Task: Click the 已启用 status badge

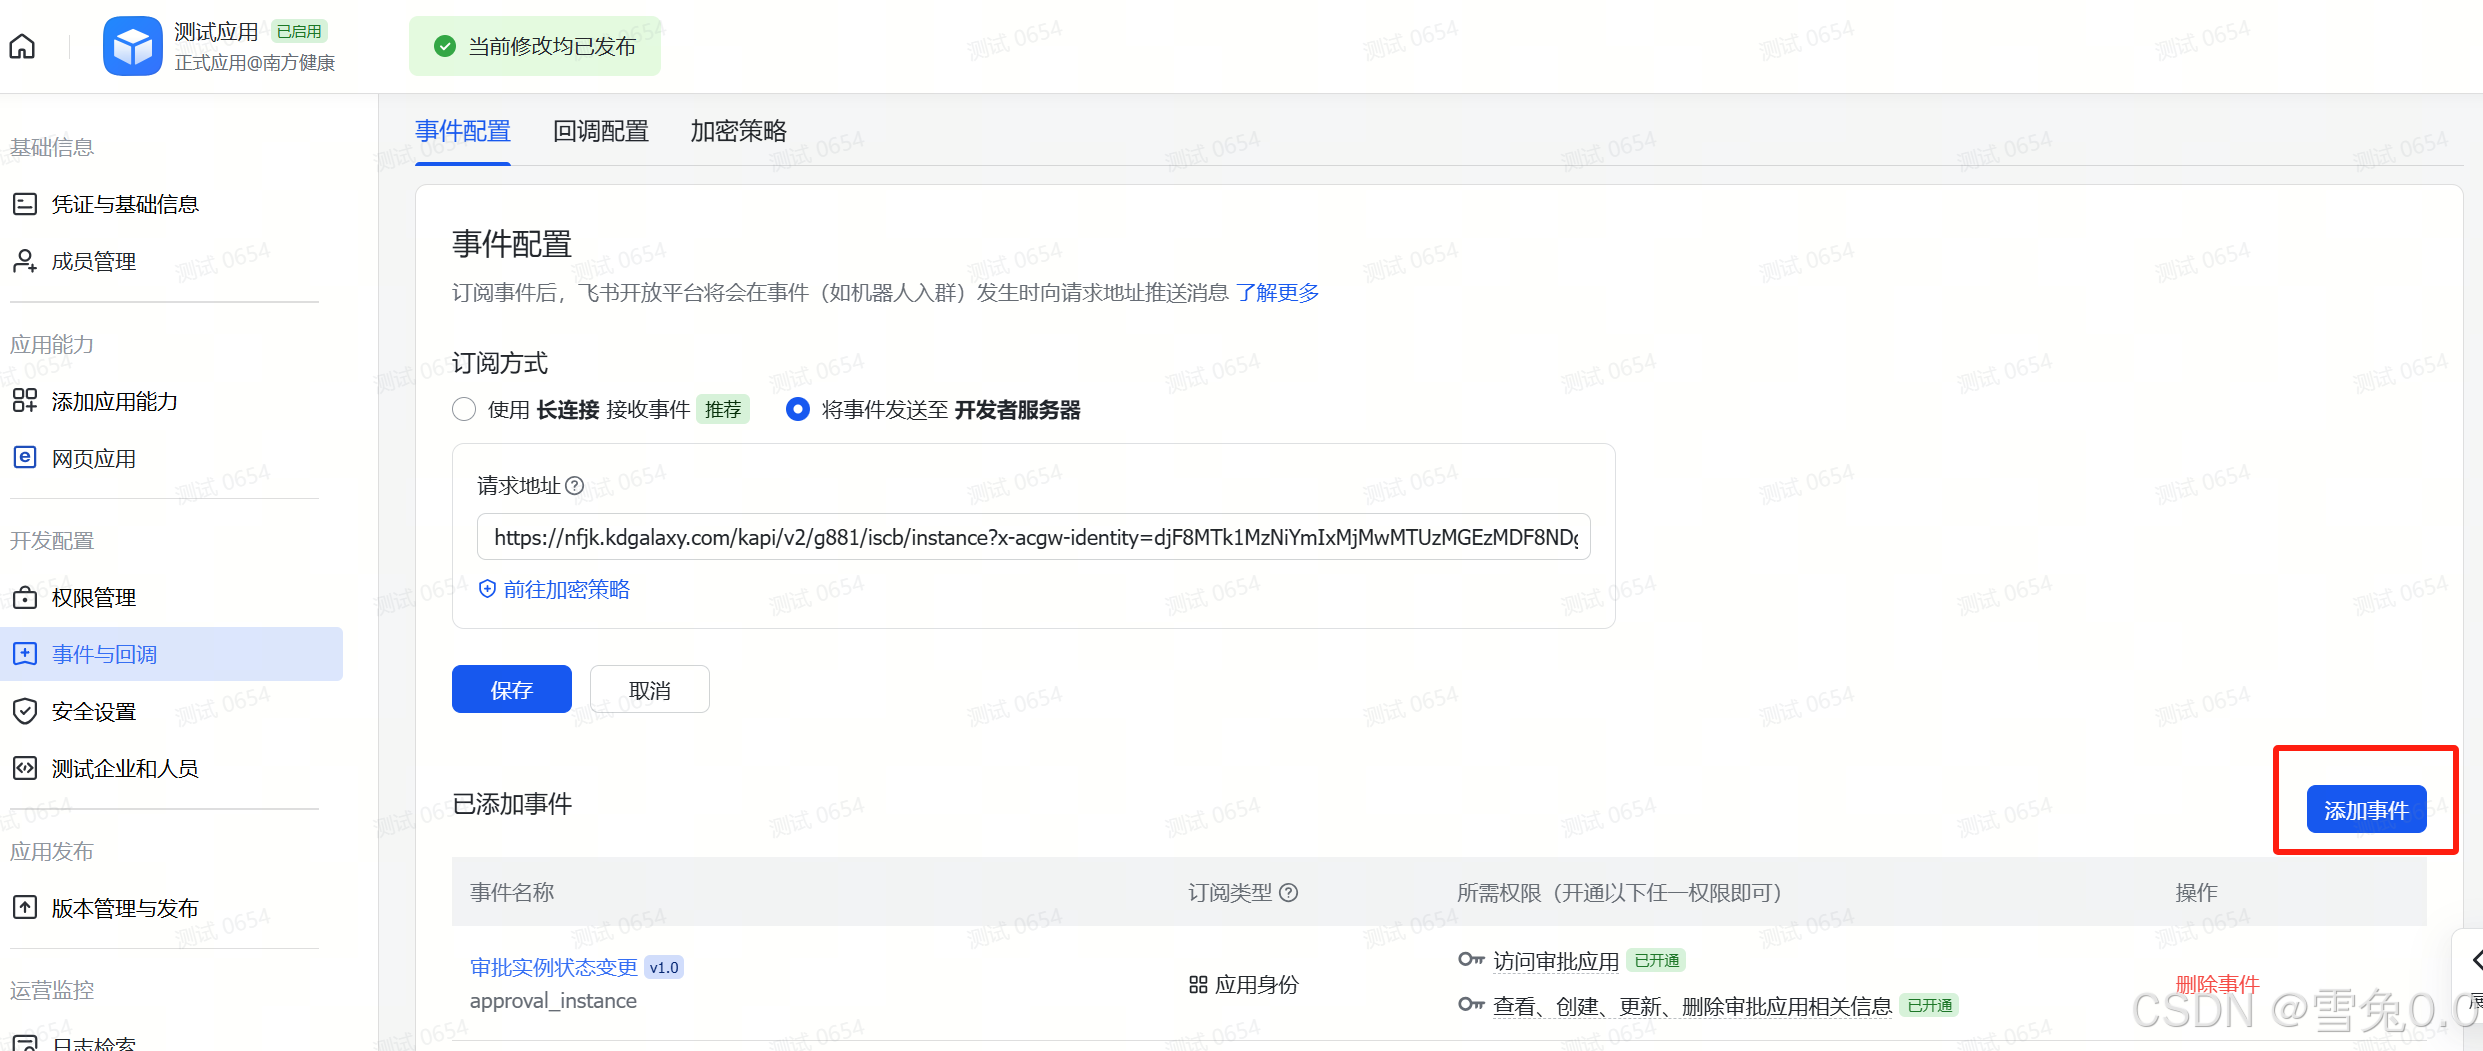Action: (299, 31)
